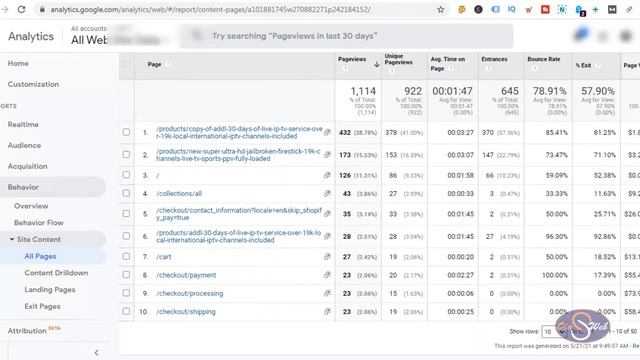Image resolution: width=640 pixels, height=360 pixels.
Task: Open Content Drilldown report
Action: click(56, 273)
